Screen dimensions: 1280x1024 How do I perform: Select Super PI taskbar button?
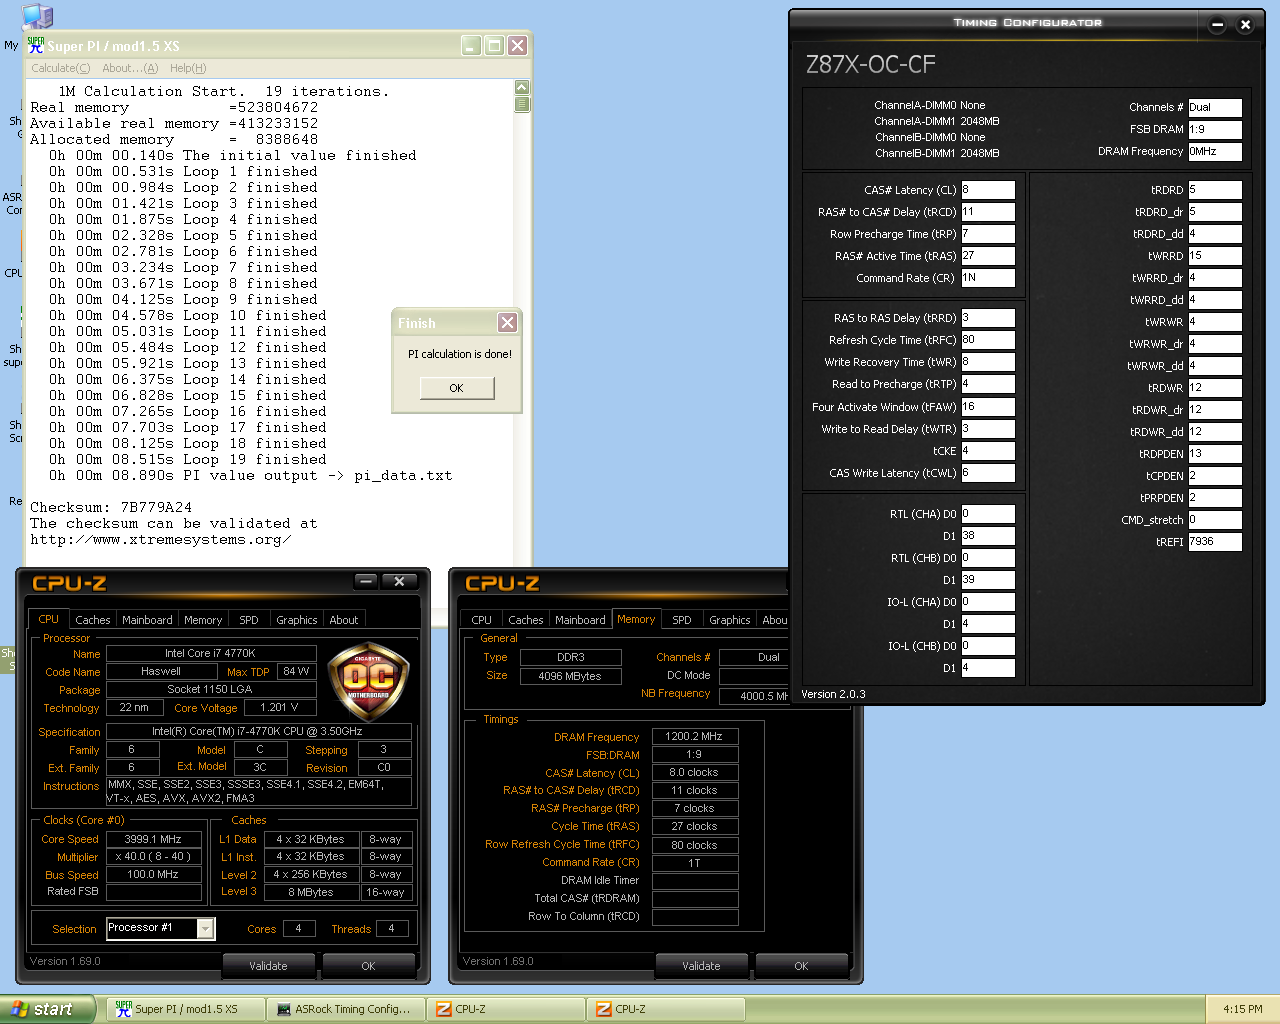coord(185,1009)
